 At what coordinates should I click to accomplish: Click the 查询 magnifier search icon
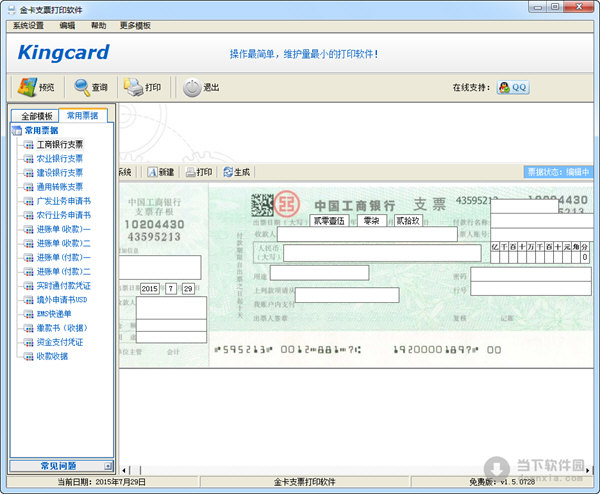[82, 87]
